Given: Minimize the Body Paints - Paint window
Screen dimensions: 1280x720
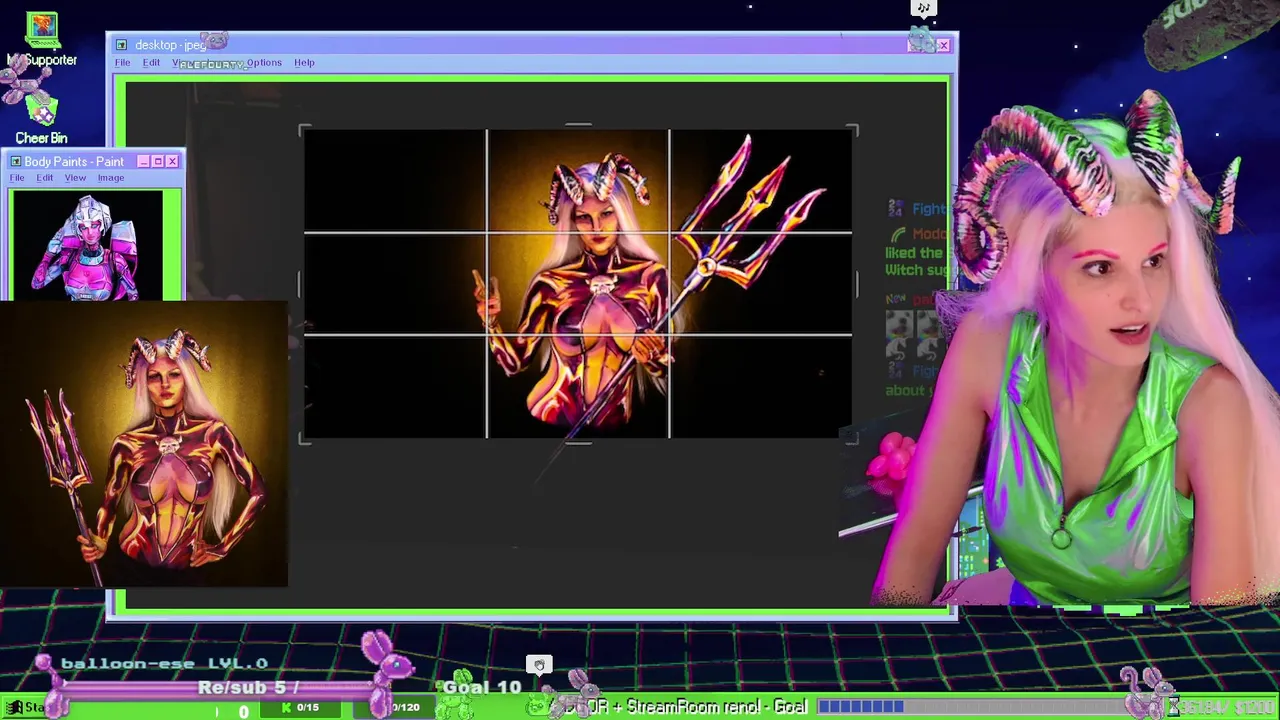Looking at the screenshot, I should pyautogui.click(x=143, y=161).
